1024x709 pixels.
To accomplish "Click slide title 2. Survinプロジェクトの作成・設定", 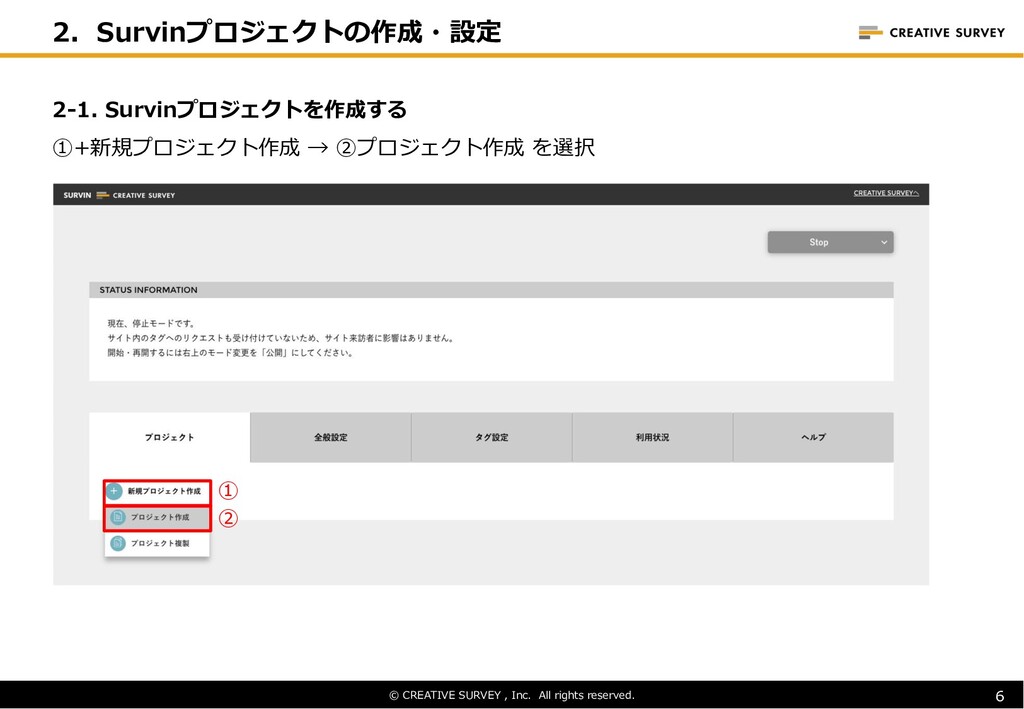I will tap(277, 31).
